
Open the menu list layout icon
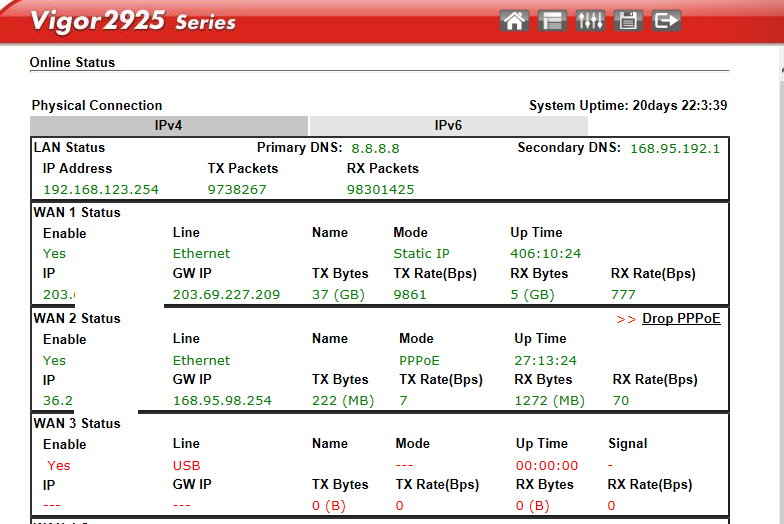click(552, 21)
